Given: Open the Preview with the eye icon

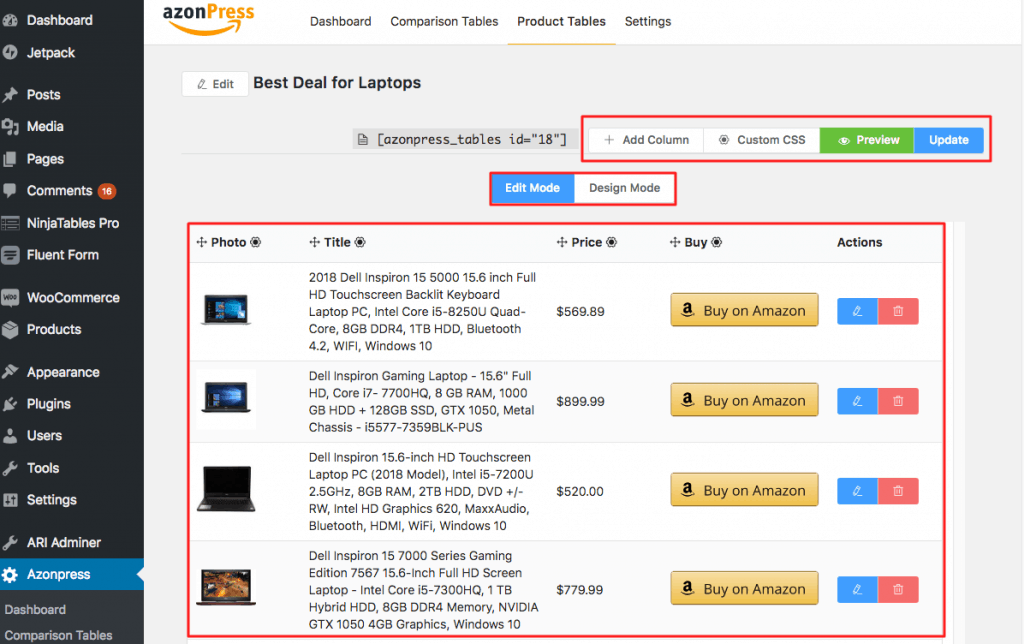Looking at the screenshot, I should (867, 140).
